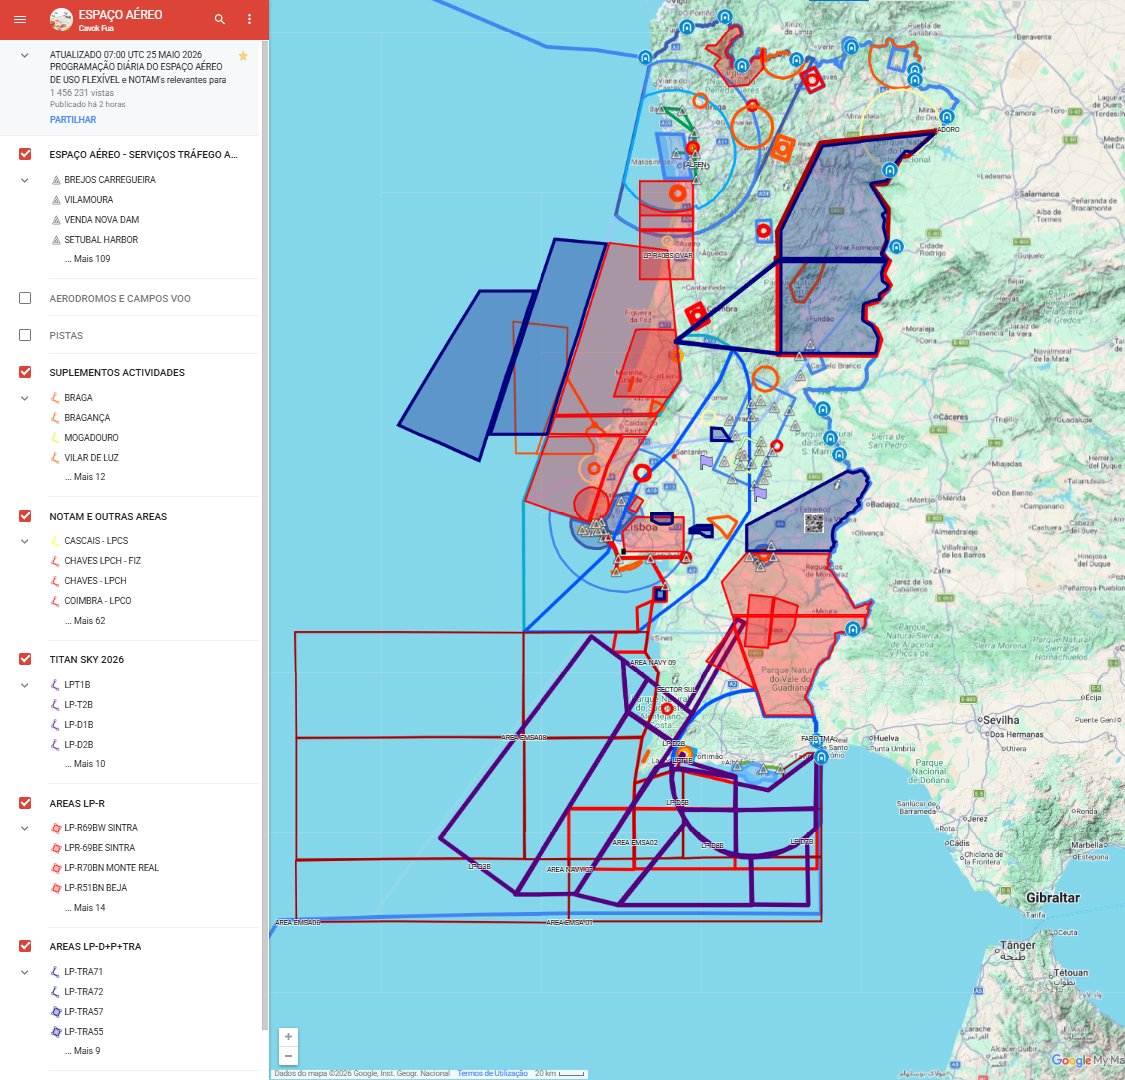Collapse the BREJOS CARREGUEIRA list chevron
Image resolution: width=1125 pixels, height=1080 pixels.
[24, 180]
